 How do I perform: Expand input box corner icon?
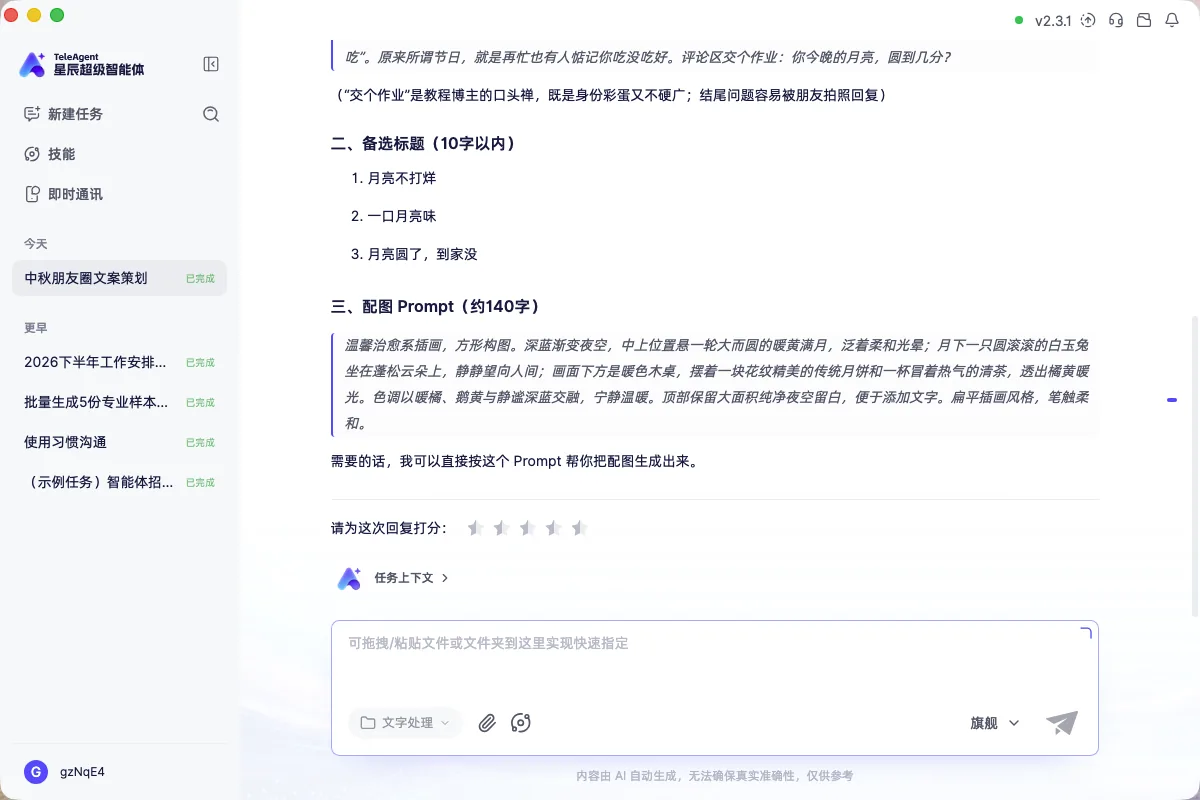(x=1086, y=632)
